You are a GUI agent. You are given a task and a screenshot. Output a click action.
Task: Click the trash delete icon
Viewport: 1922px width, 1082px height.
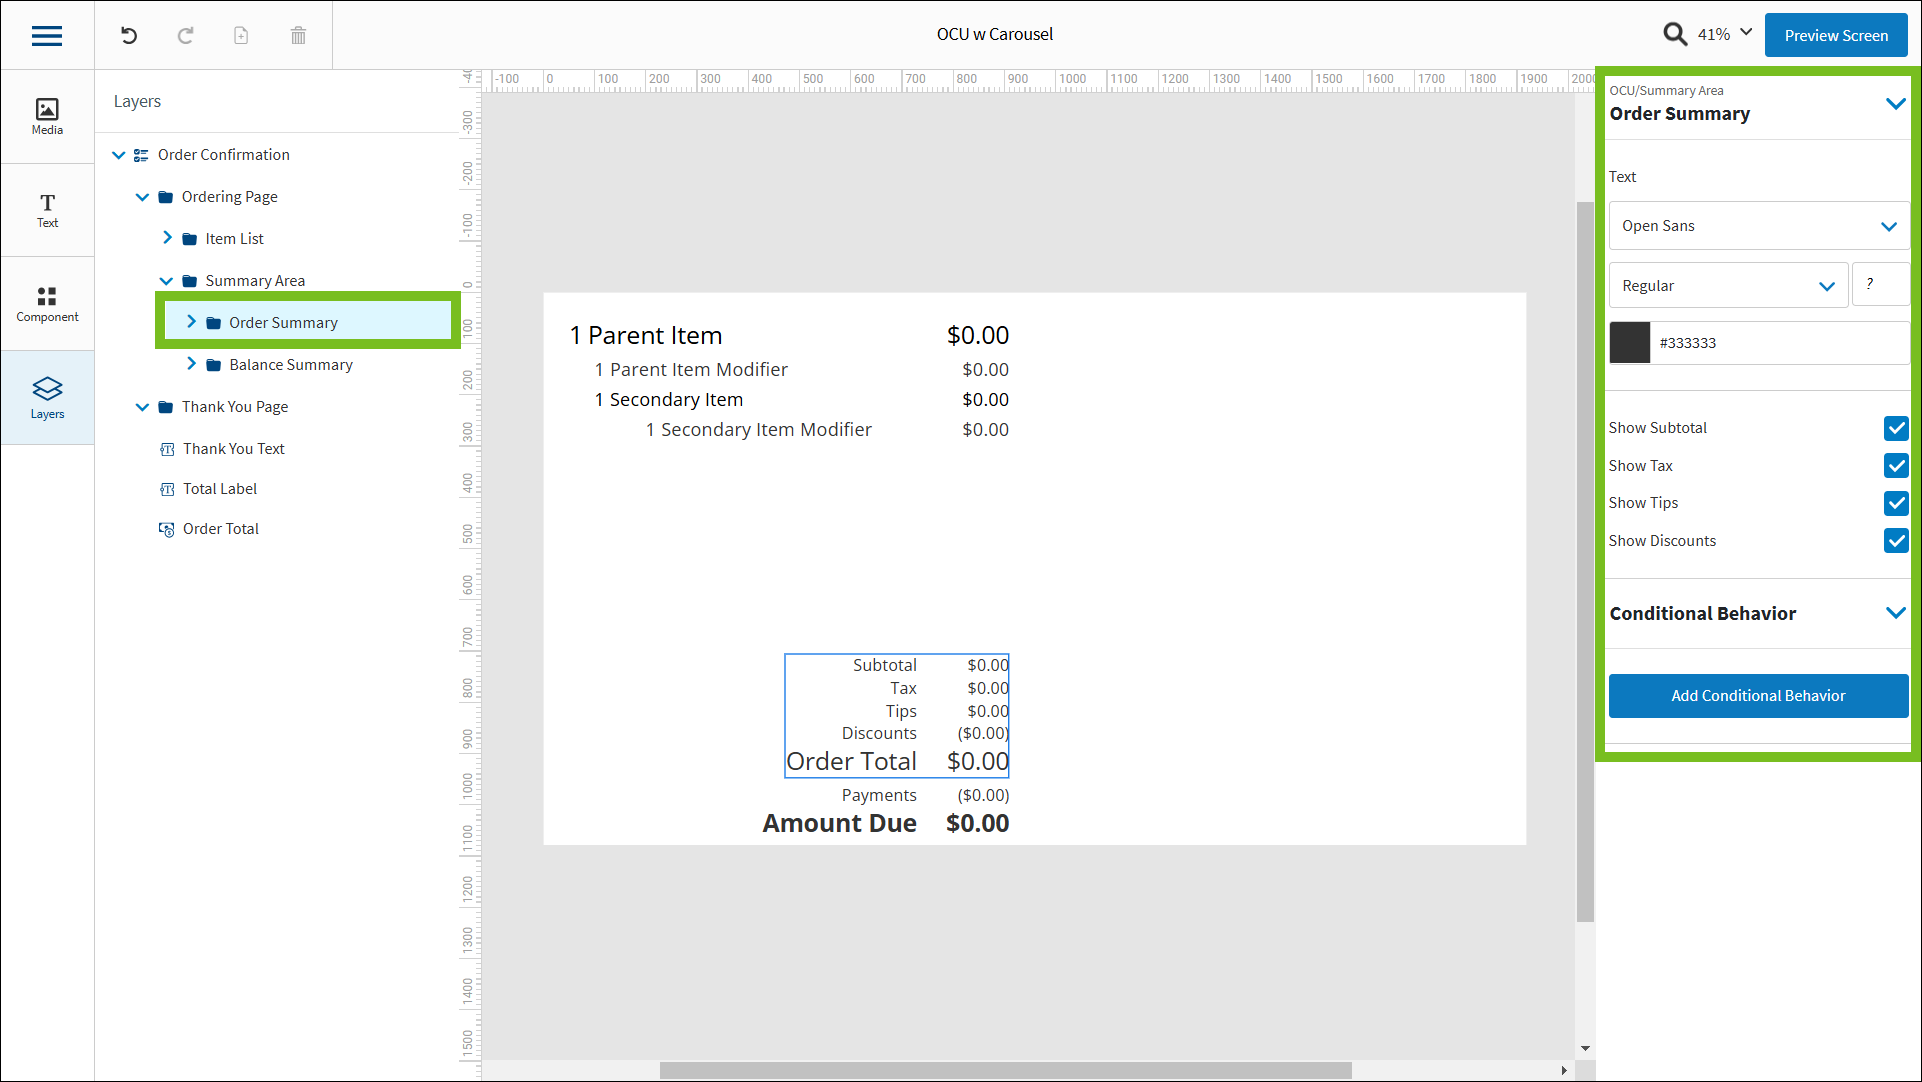coord(298,36)
